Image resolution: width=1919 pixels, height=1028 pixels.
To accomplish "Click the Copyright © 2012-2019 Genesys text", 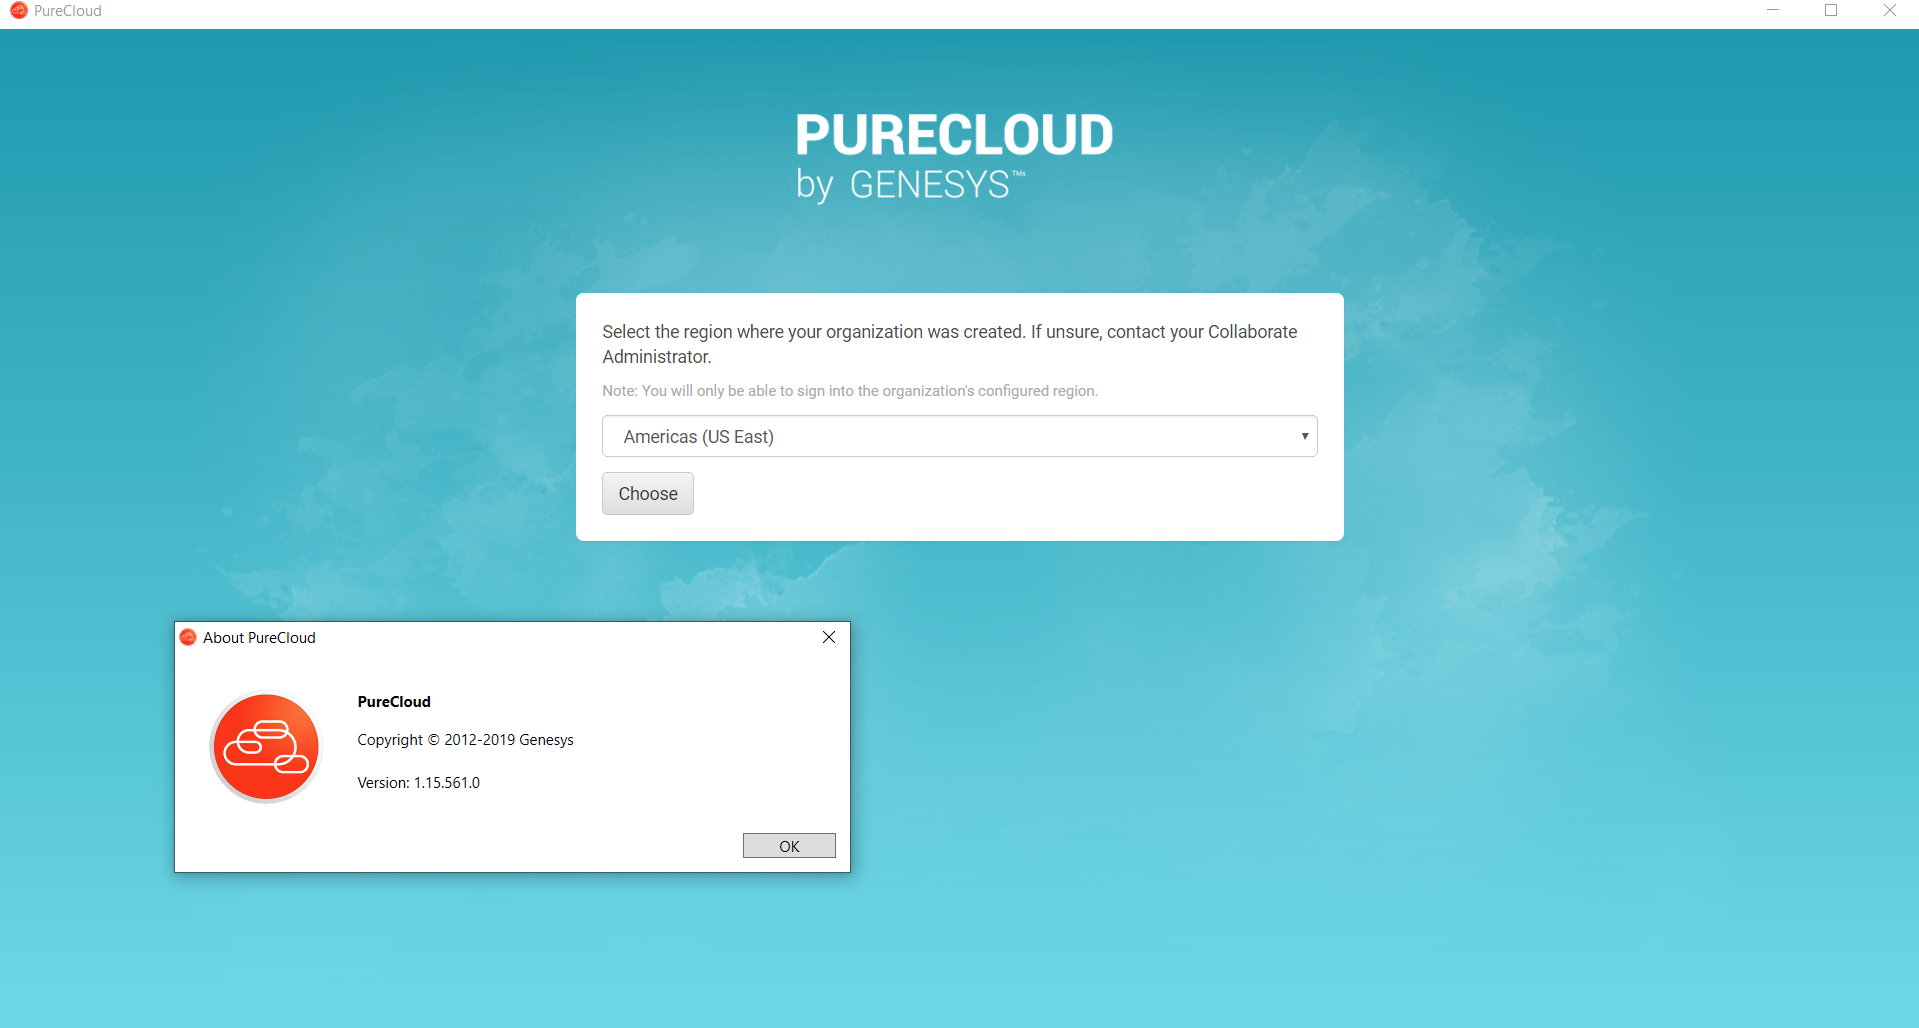I will [466, 740].
